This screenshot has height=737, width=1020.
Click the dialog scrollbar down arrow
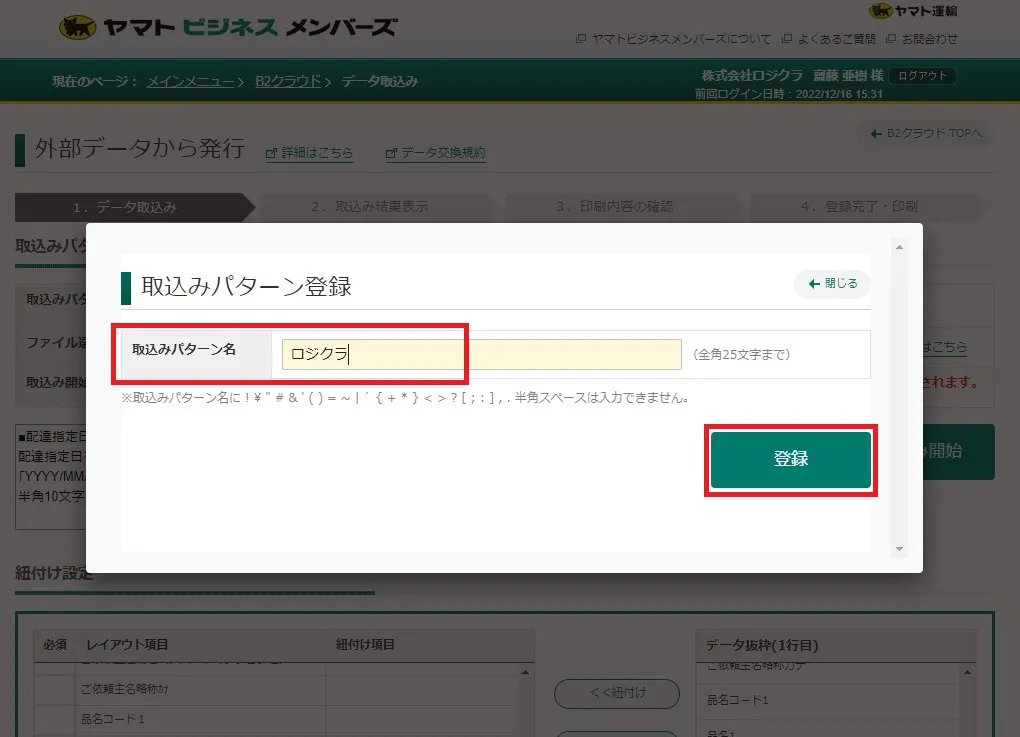coord(899,549)
